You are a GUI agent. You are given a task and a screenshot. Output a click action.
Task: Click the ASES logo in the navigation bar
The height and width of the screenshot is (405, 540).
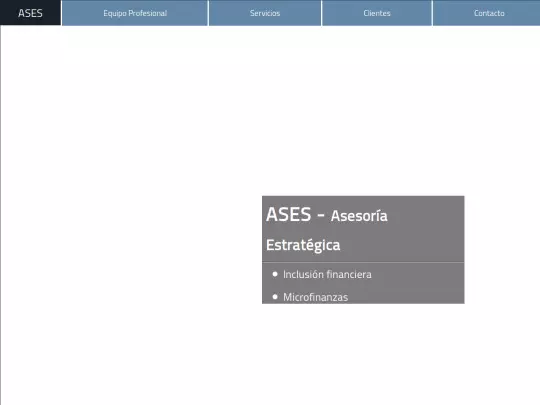click(30, 13)
